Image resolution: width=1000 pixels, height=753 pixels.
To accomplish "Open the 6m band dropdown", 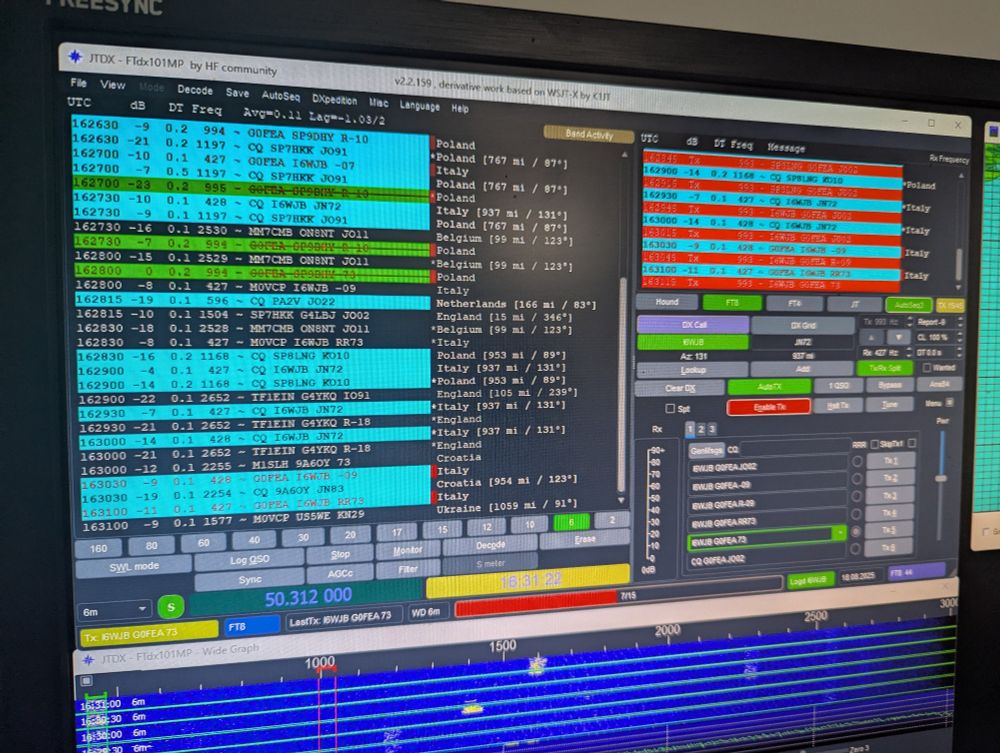I will coord(114,611).
